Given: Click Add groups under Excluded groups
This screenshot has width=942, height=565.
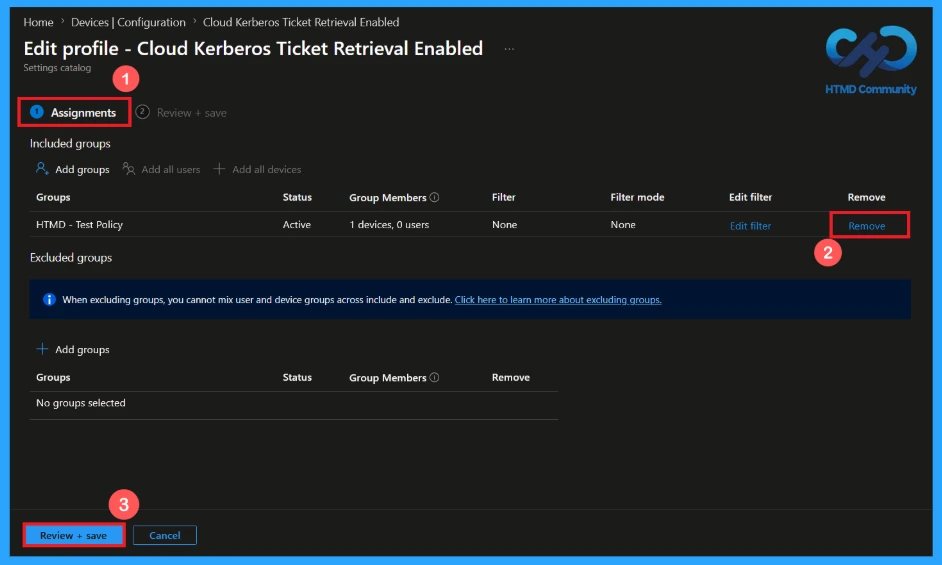Looking at the screenshot, I should 73,349.
